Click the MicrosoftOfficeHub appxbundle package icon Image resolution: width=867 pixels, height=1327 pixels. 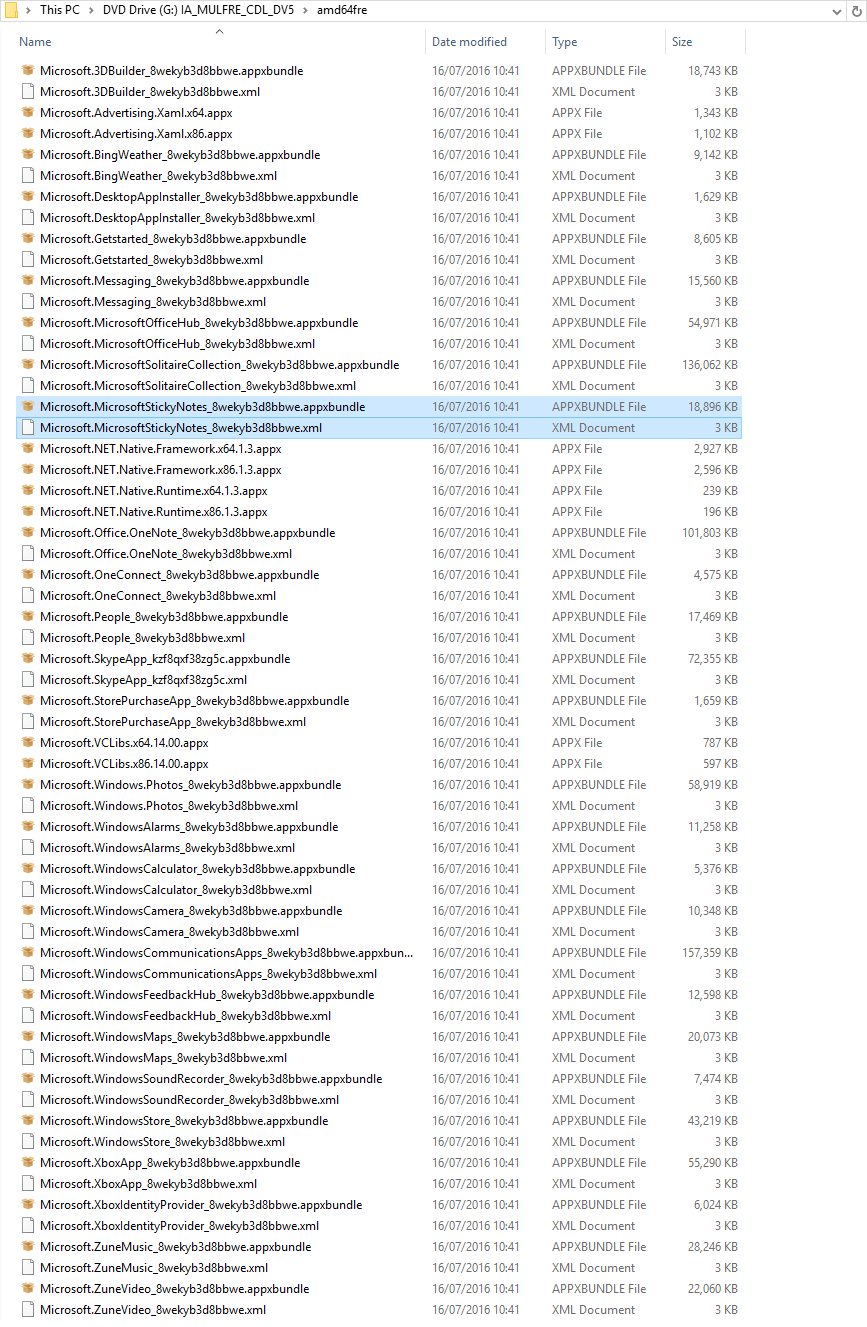[x=28, y=323]
